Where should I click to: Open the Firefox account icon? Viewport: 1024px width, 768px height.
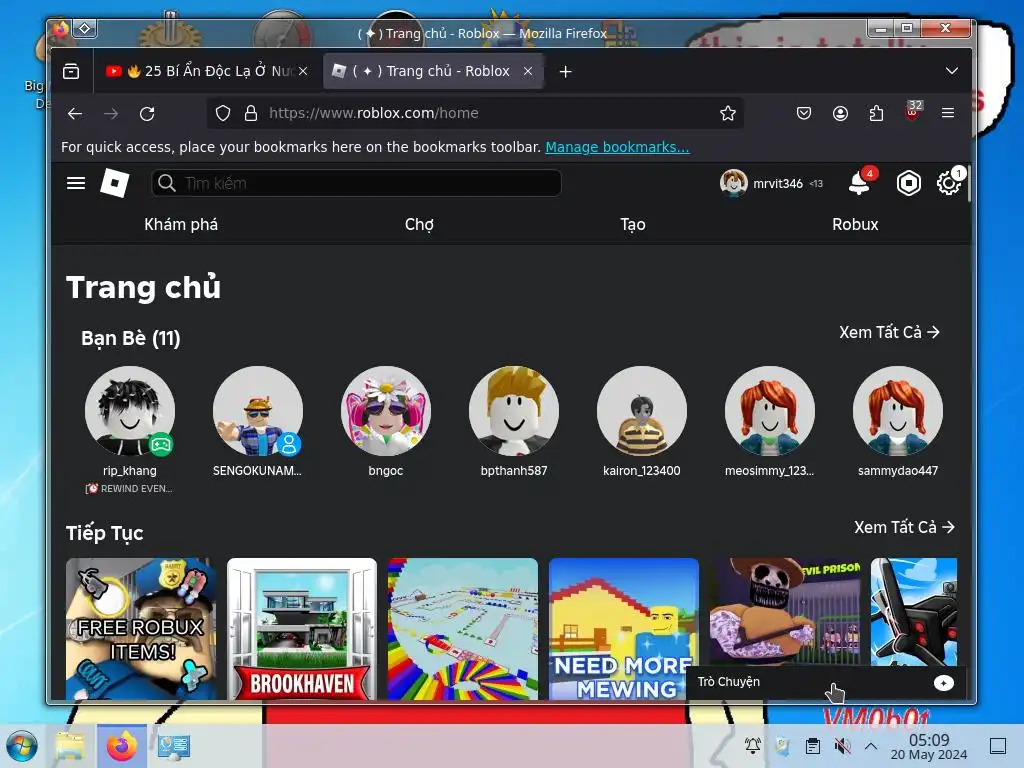pos(840,114)
